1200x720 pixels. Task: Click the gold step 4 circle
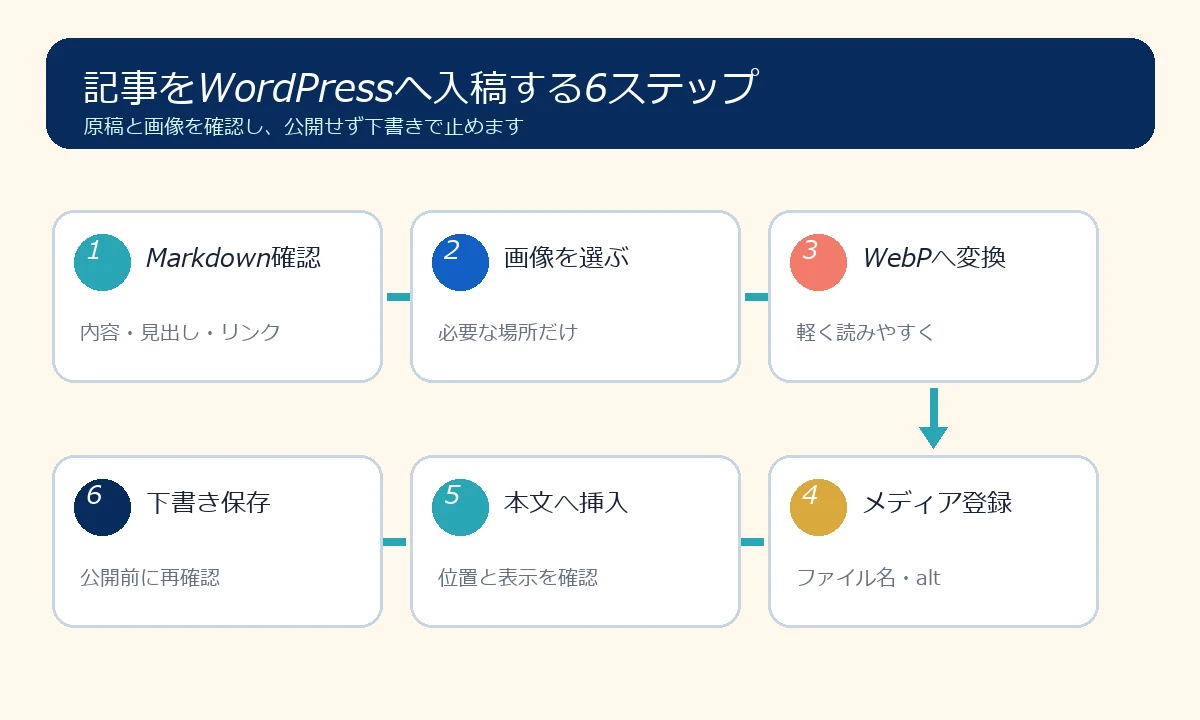(x=819, y=507)
